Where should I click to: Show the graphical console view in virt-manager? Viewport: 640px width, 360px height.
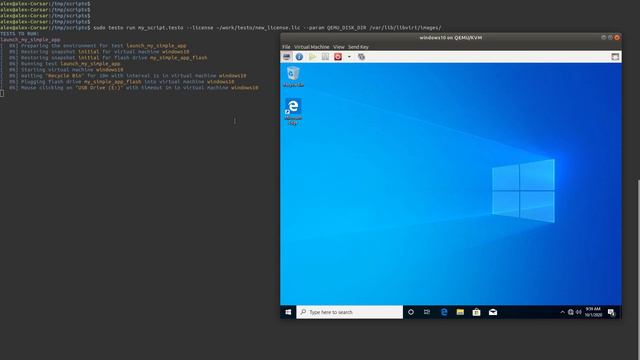pyautogui.click(x=287, y=57)
